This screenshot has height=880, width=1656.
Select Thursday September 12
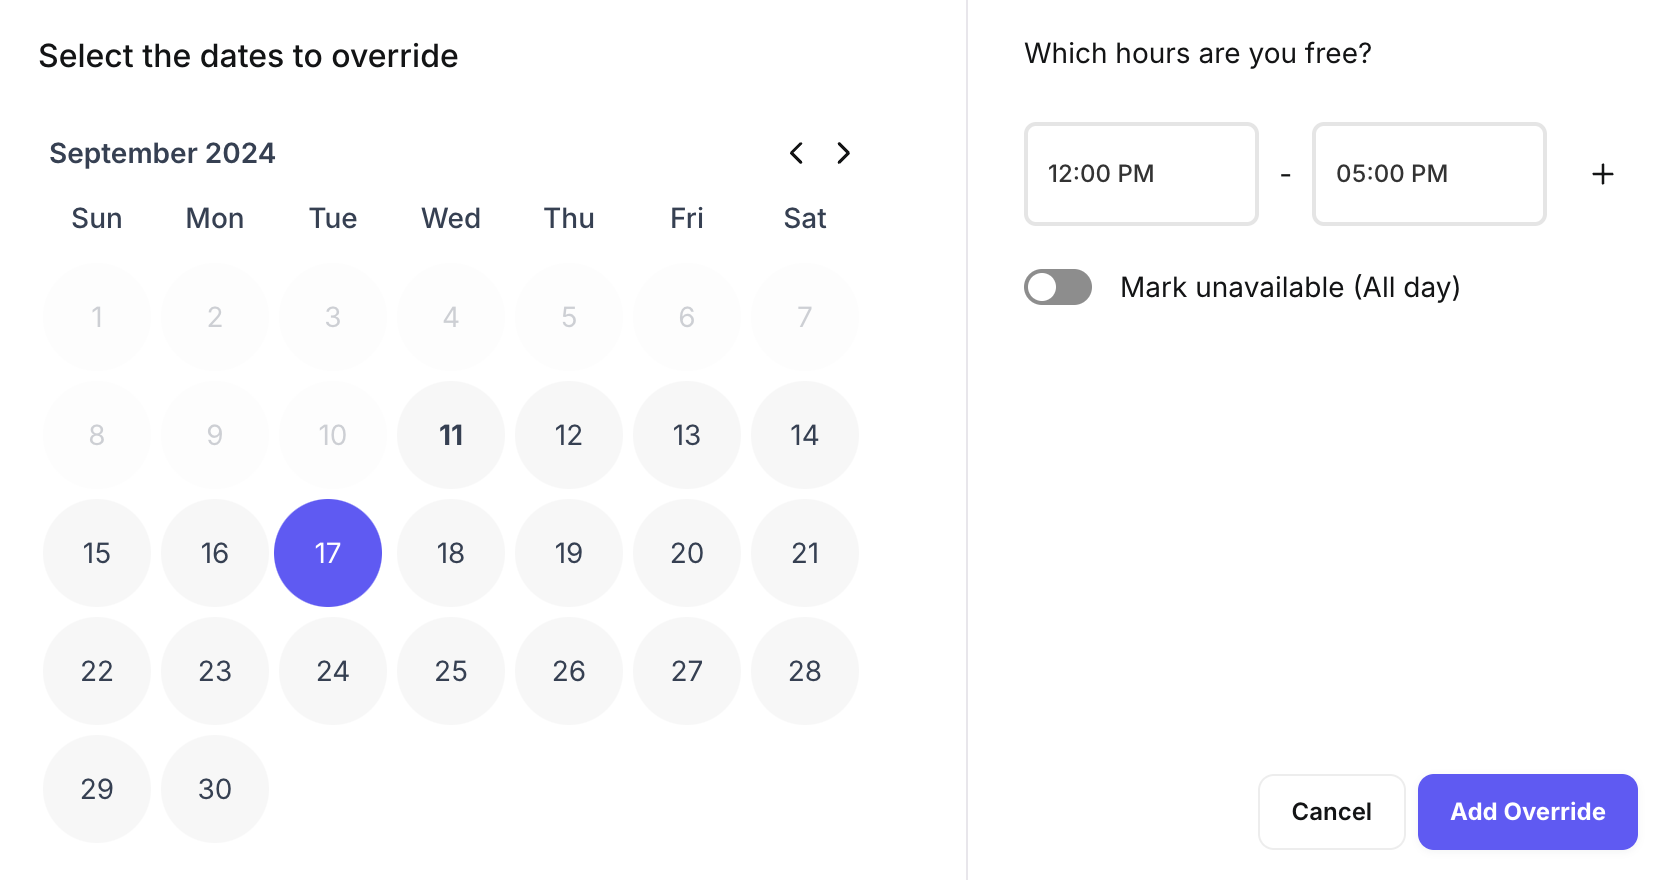click(569, 435)
